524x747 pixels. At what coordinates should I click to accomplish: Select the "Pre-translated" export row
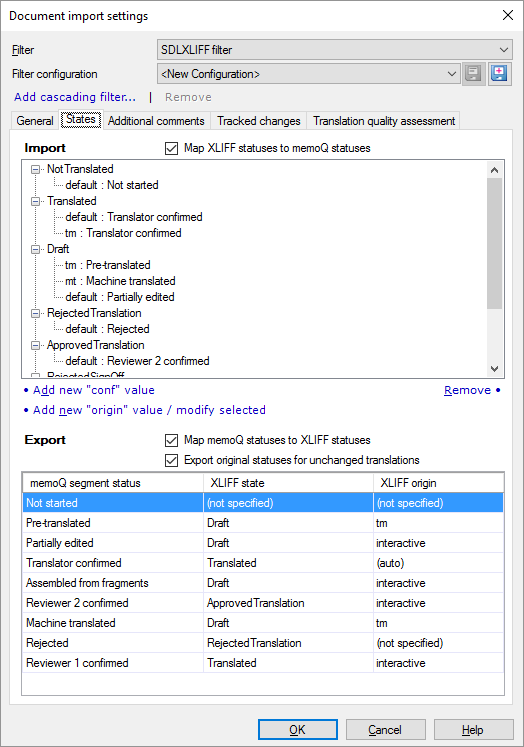point(263,523)
